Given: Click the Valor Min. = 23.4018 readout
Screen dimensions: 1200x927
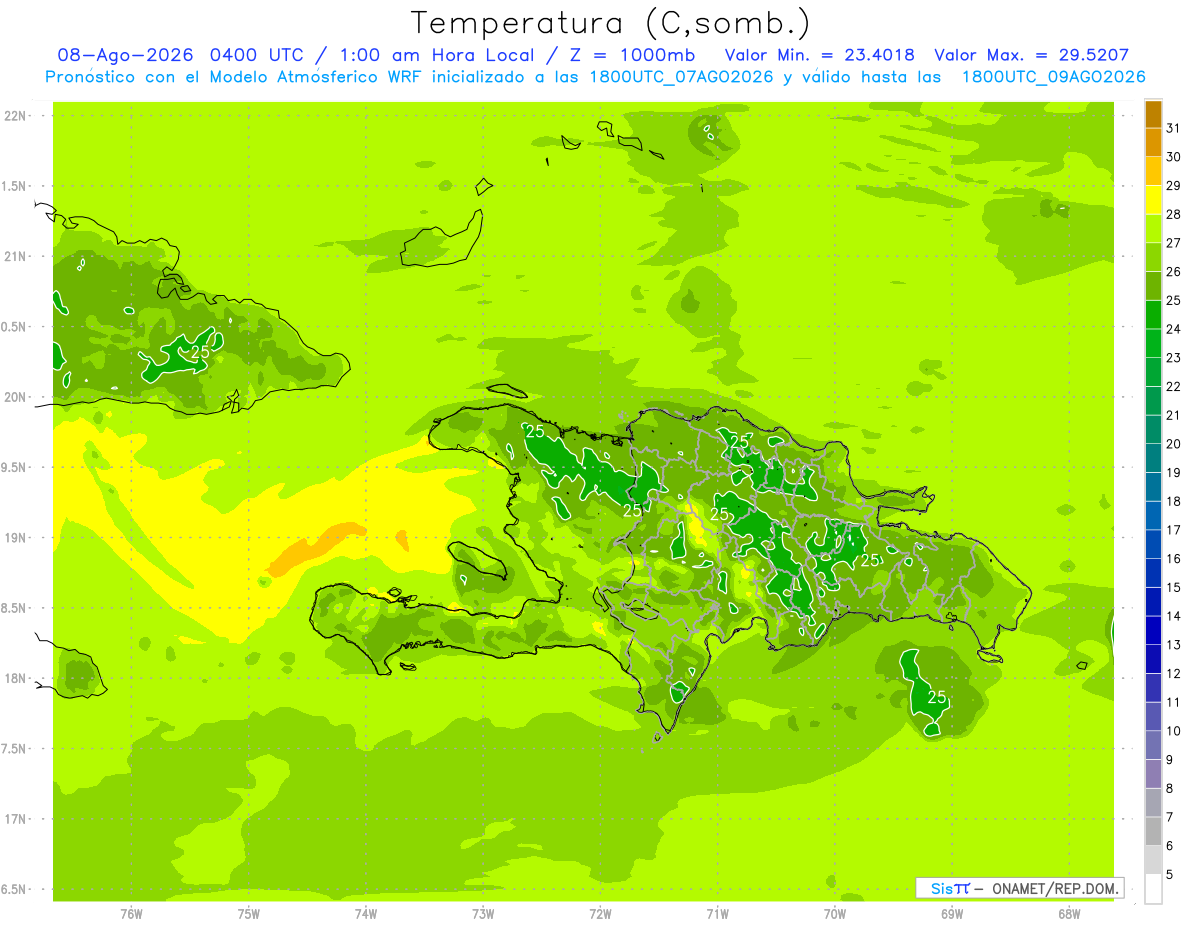Looking at the screenshot, I should (819, 55).
